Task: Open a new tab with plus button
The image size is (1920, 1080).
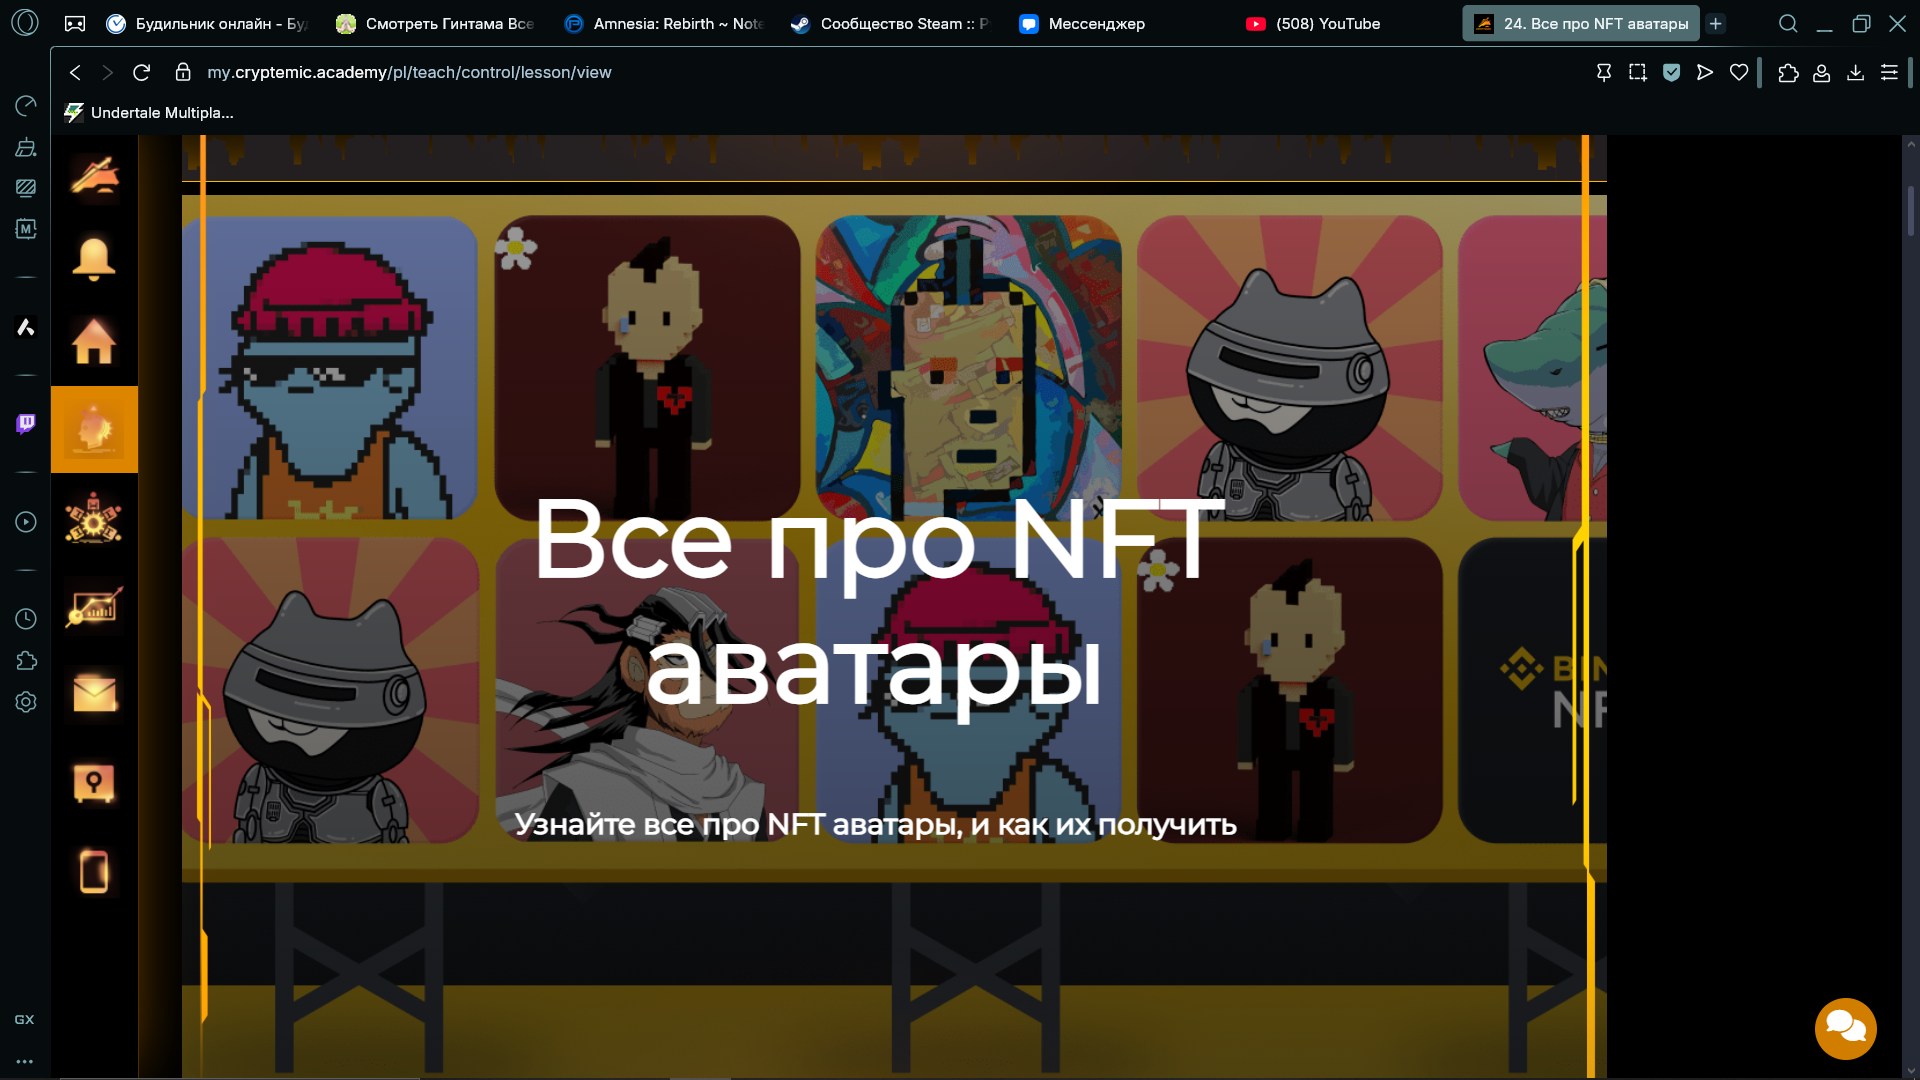Action: [1716, 23]
